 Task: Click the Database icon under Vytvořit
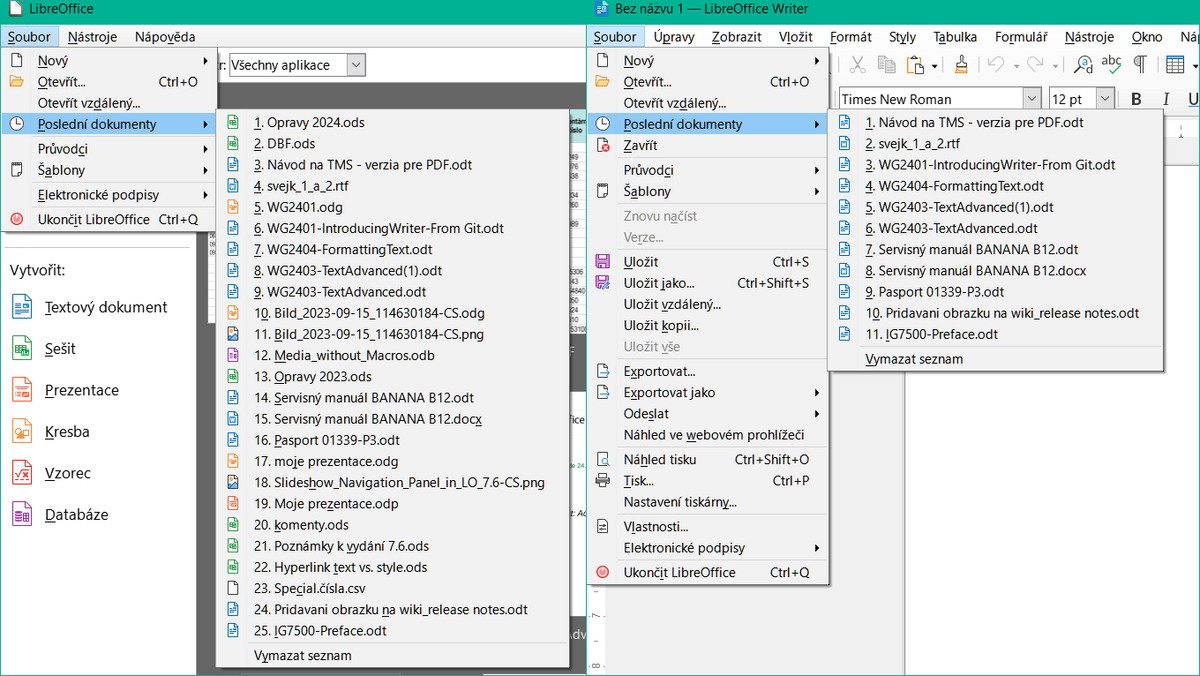click(x=22, y=515)
